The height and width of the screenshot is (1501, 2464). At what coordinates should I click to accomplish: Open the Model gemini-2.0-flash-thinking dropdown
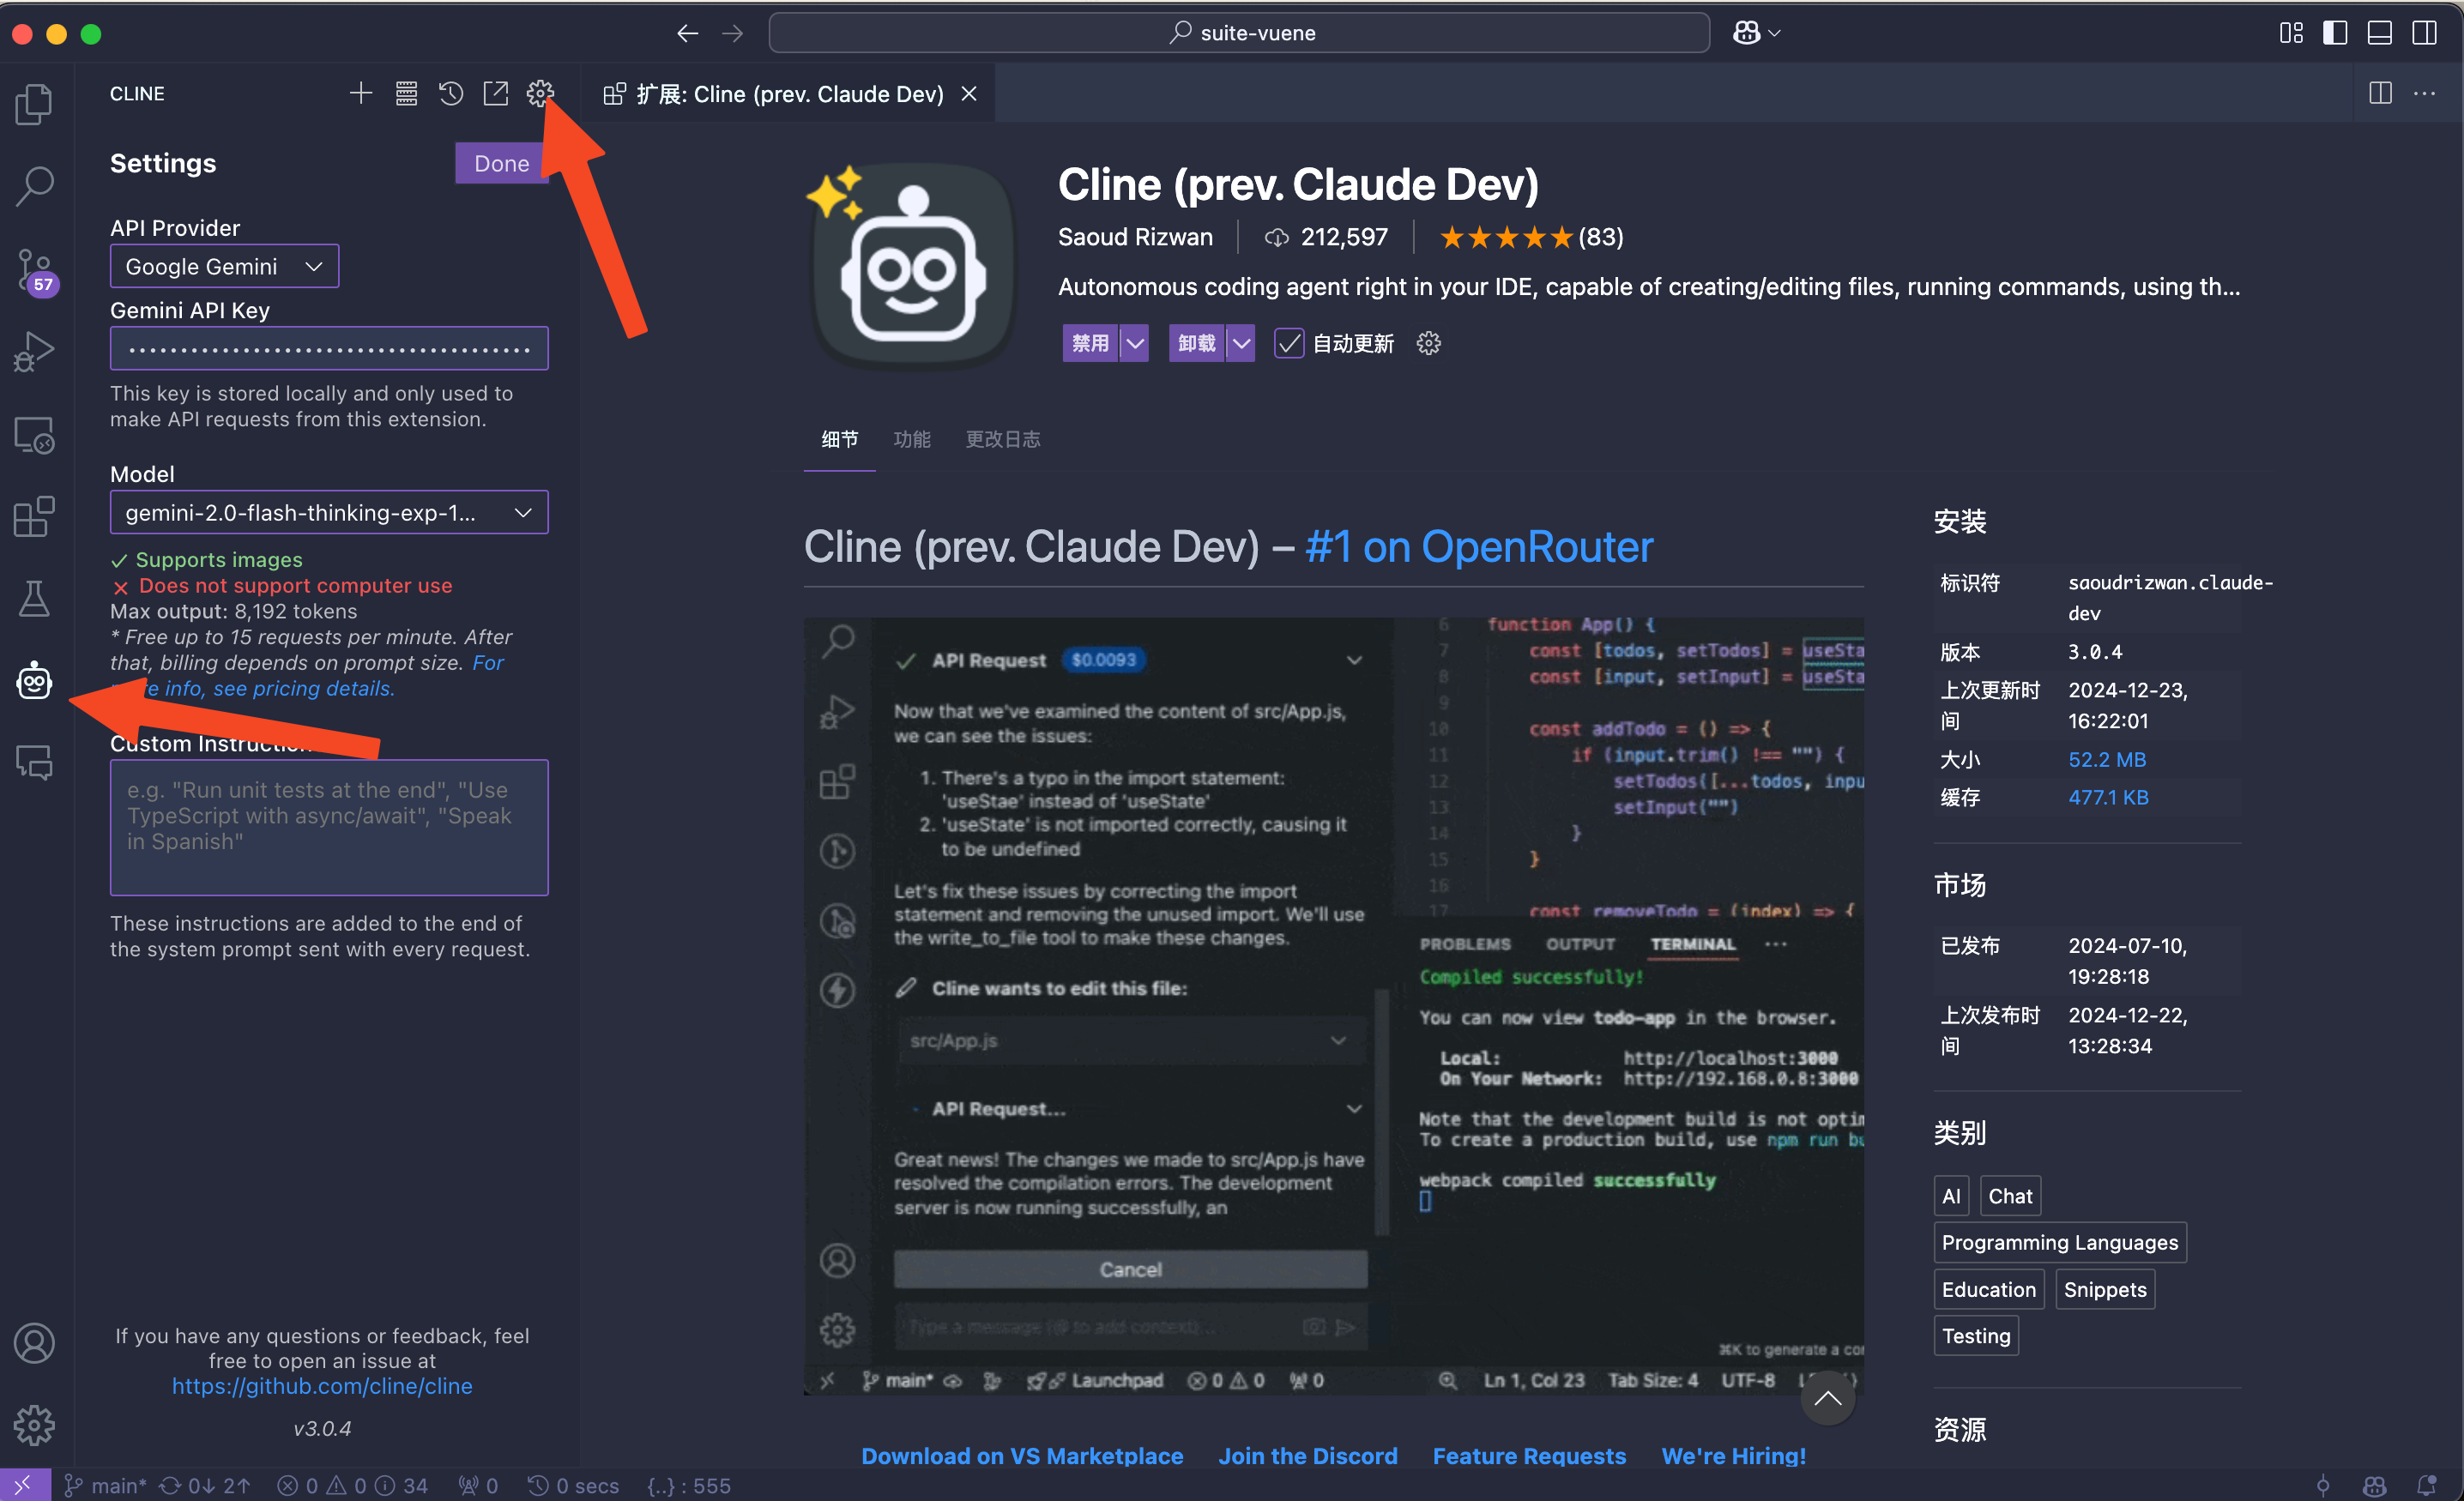coord(329,512)
